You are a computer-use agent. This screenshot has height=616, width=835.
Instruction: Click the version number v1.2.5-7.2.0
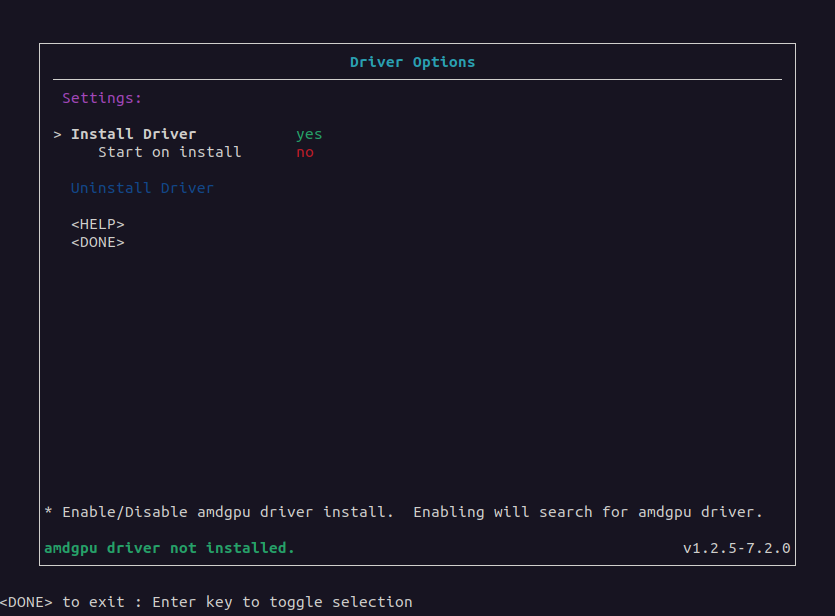point(736,548)
